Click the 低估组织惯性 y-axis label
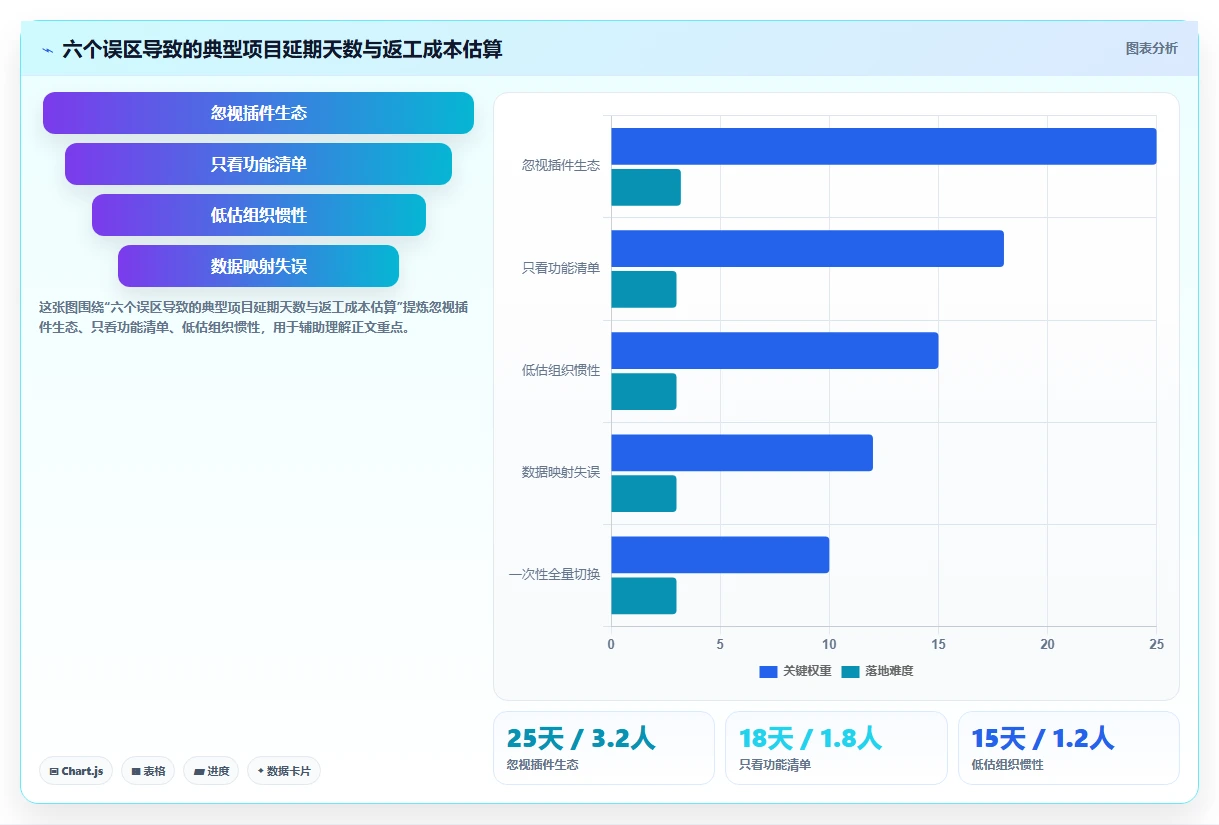This screenshot has height=825, width=1219. pyautogui.click(x=561, y=370)
